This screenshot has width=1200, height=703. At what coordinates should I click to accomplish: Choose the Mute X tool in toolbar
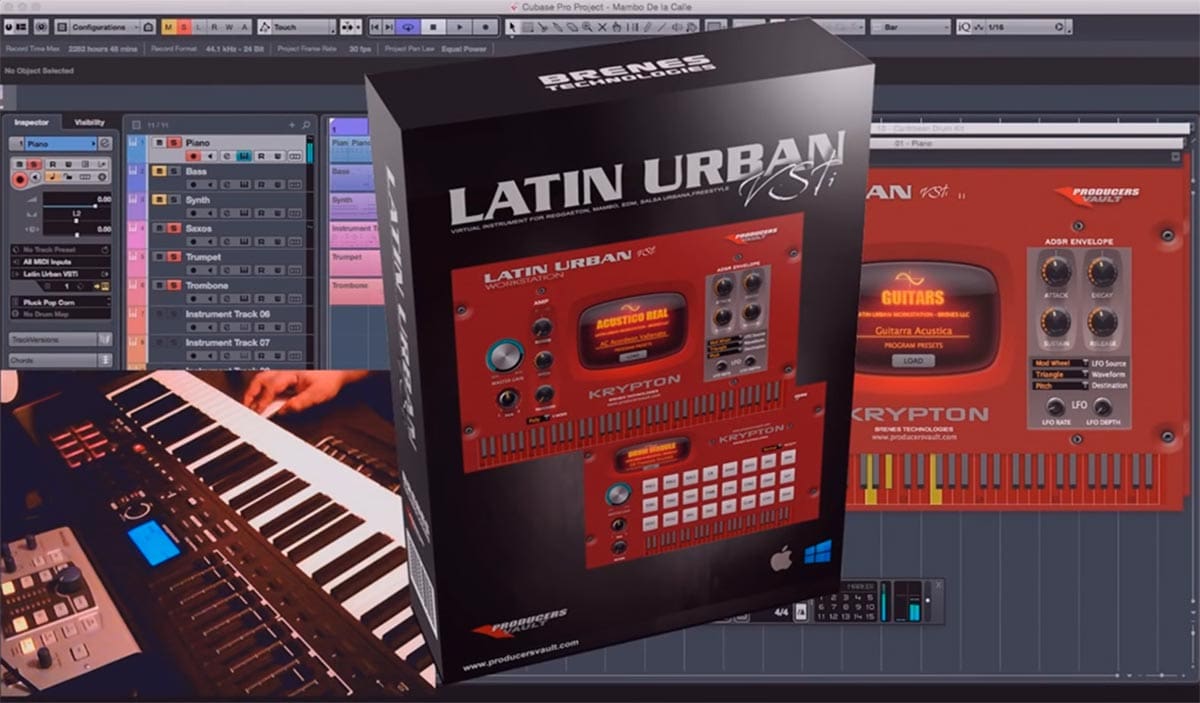602,27
